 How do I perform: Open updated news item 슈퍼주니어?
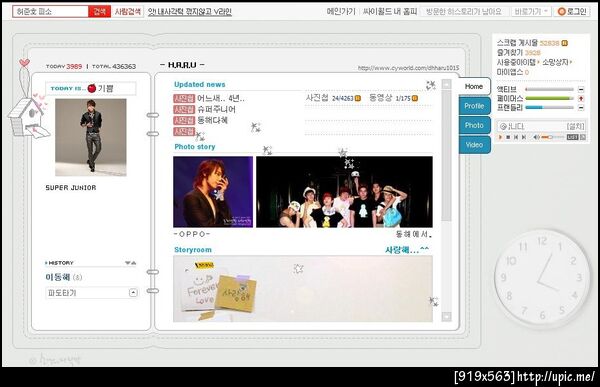click(x=216, y=109)
